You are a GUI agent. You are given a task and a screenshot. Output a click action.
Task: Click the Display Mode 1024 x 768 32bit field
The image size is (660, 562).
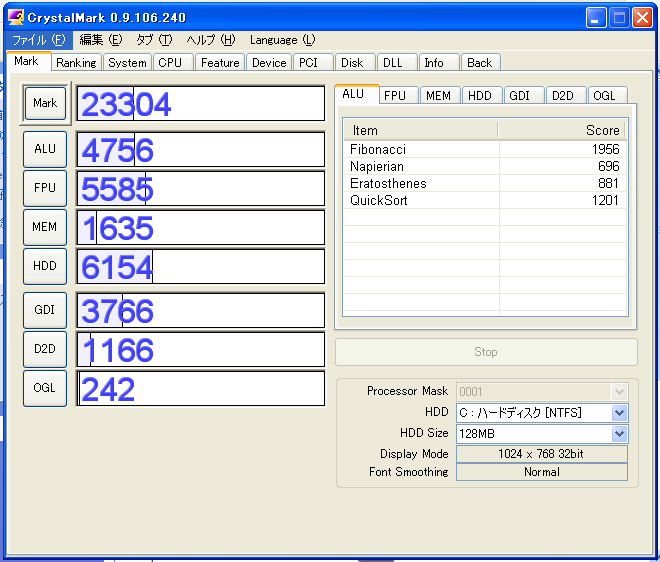point(542,454)
